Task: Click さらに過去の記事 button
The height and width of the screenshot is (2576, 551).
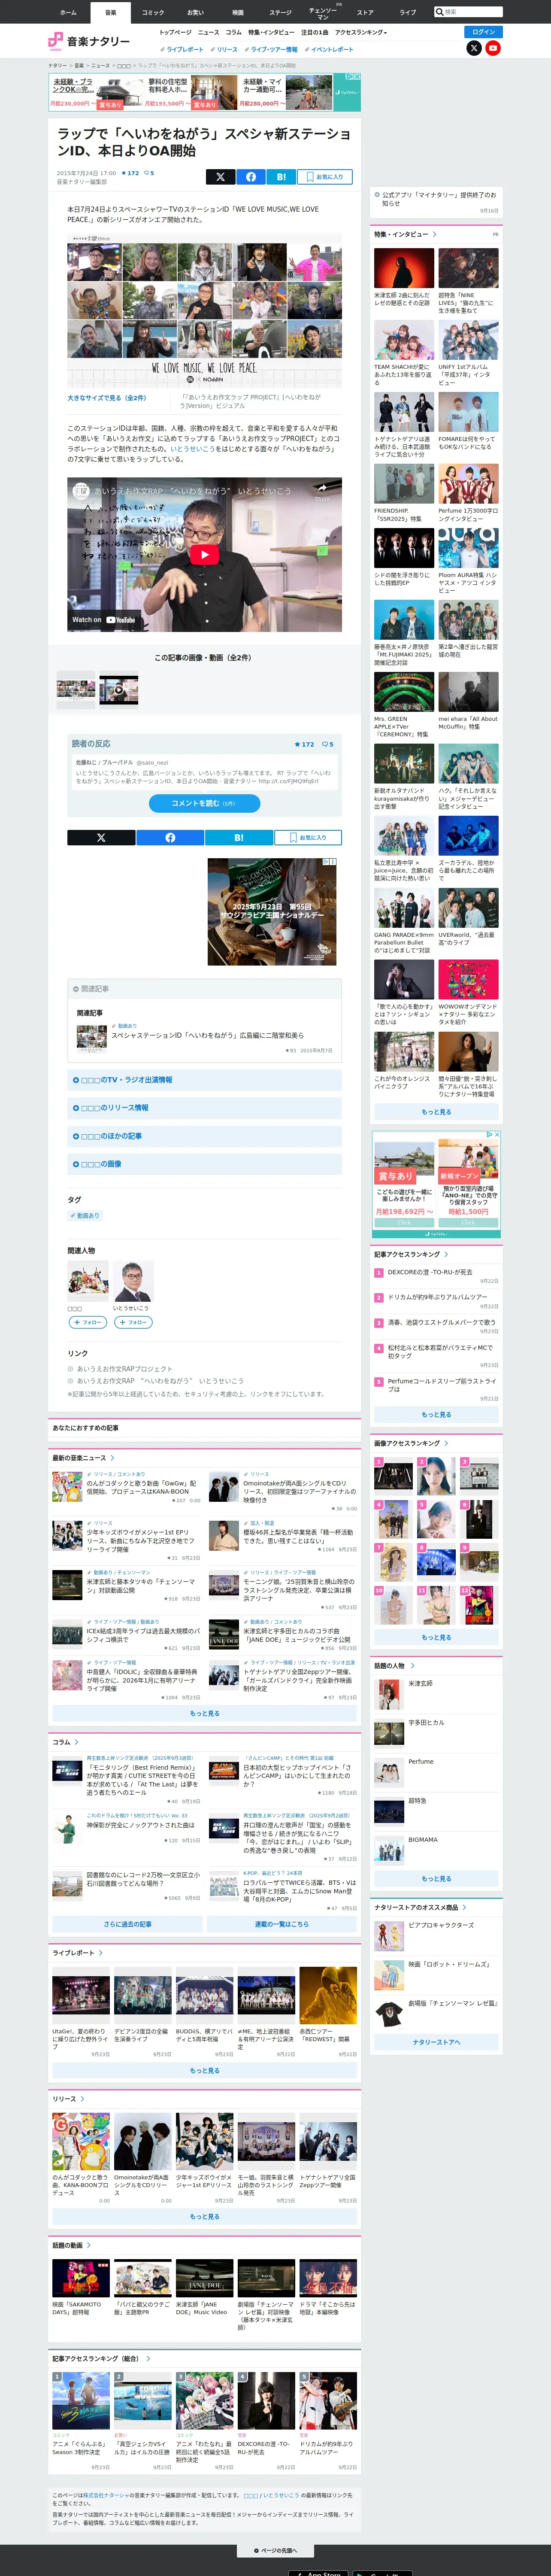Action: [127, 1924]
